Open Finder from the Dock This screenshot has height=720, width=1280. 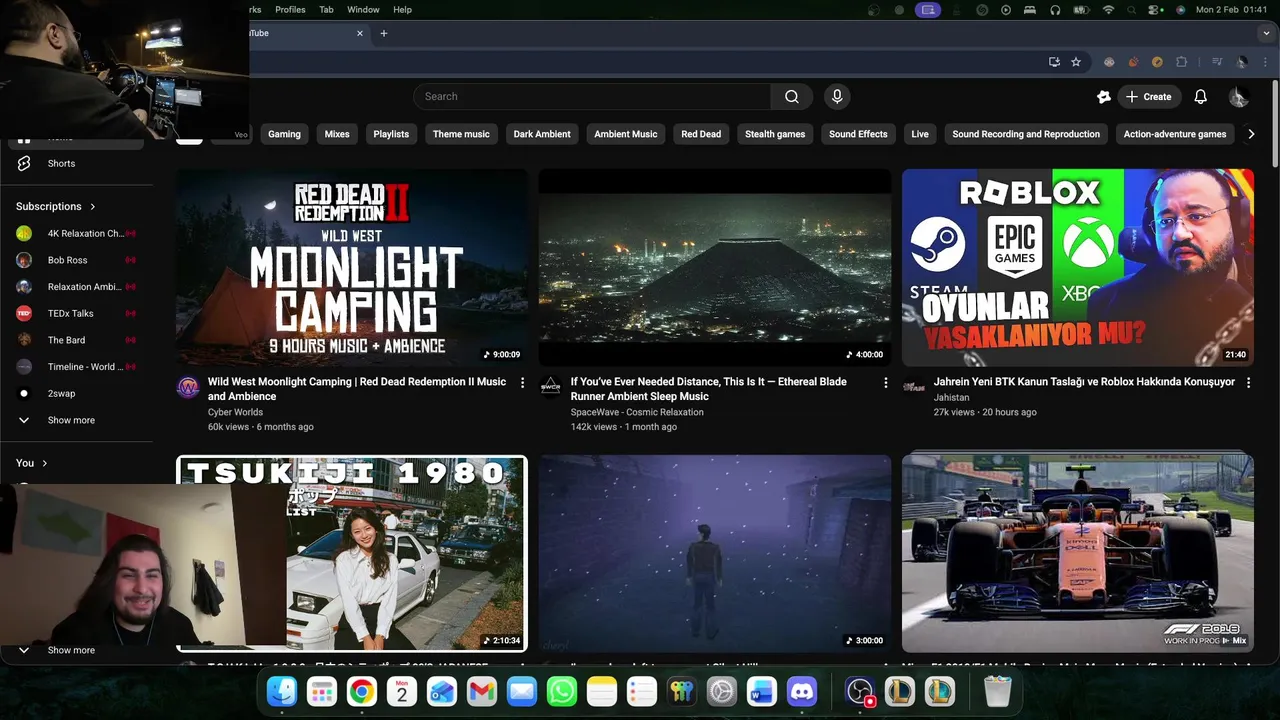click(282, 691)
